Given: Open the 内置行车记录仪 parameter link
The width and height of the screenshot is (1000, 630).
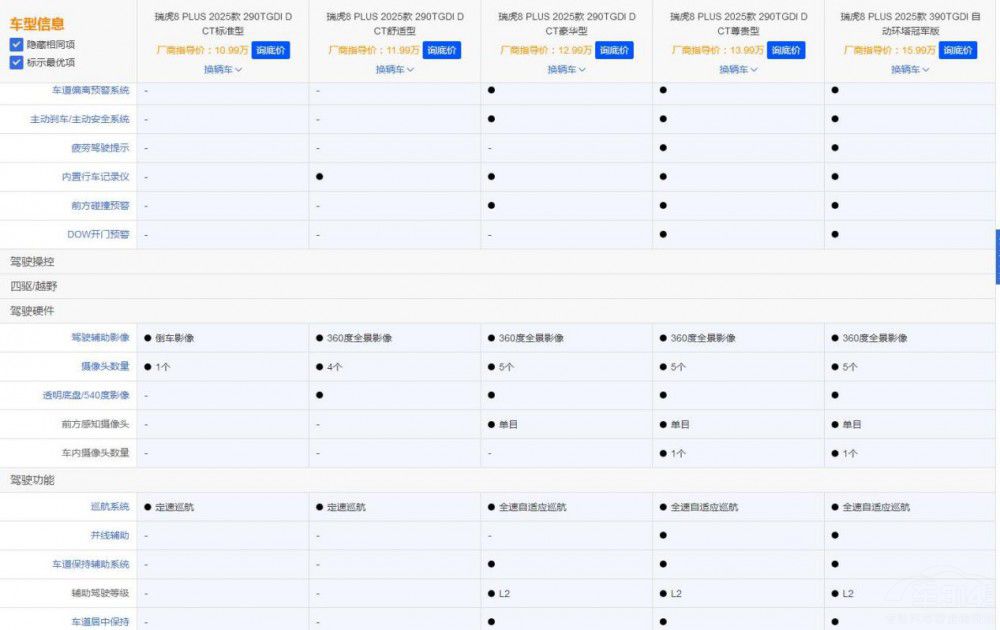Looking at the screenshot, I should pyautogui.click(x=95, y=177).
